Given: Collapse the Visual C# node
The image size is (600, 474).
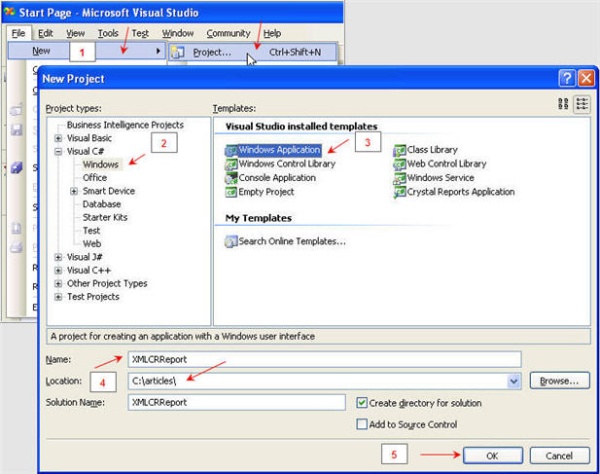Looking at the screenshot, I should tap(58, 151).
